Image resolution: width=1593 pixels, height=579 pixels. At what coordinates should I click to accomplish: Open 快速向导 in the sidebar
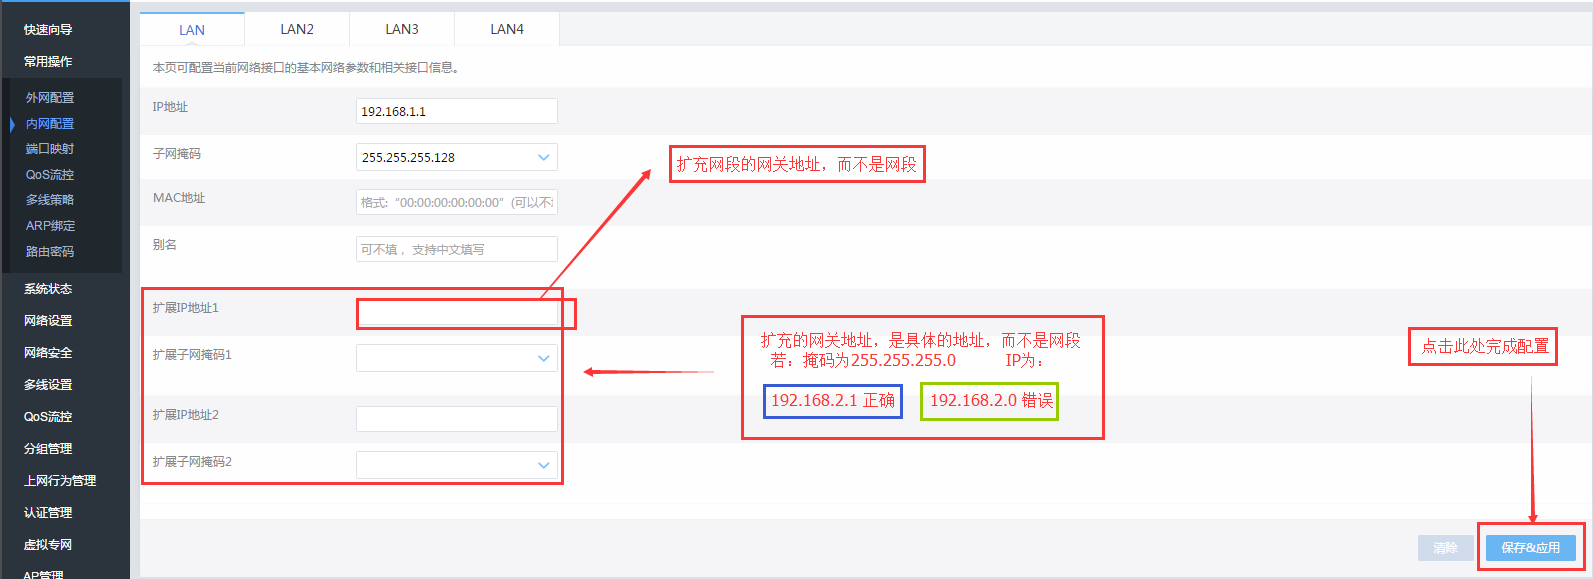48,30
